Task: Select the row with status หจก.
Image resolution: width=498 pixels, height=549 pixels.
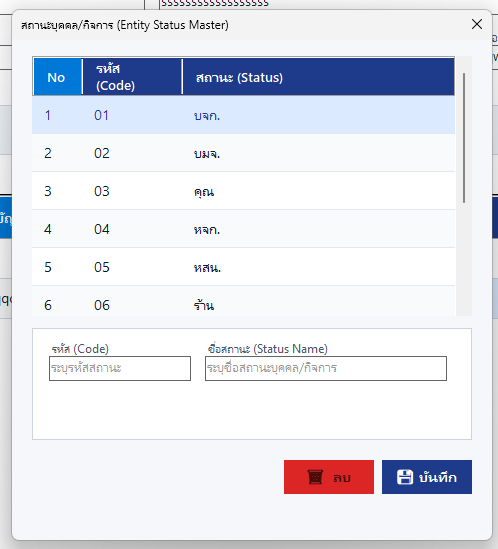Action: pyautogui.click(x=243, y=229)
